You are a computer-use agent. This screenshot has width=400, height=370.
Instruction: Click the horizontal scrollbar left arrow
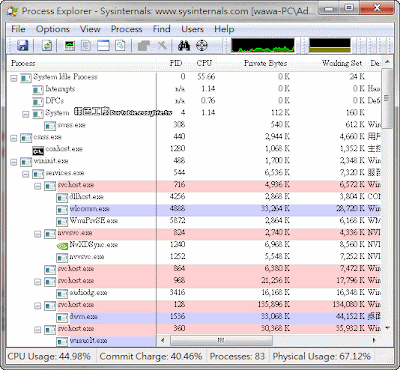(163, 341)
